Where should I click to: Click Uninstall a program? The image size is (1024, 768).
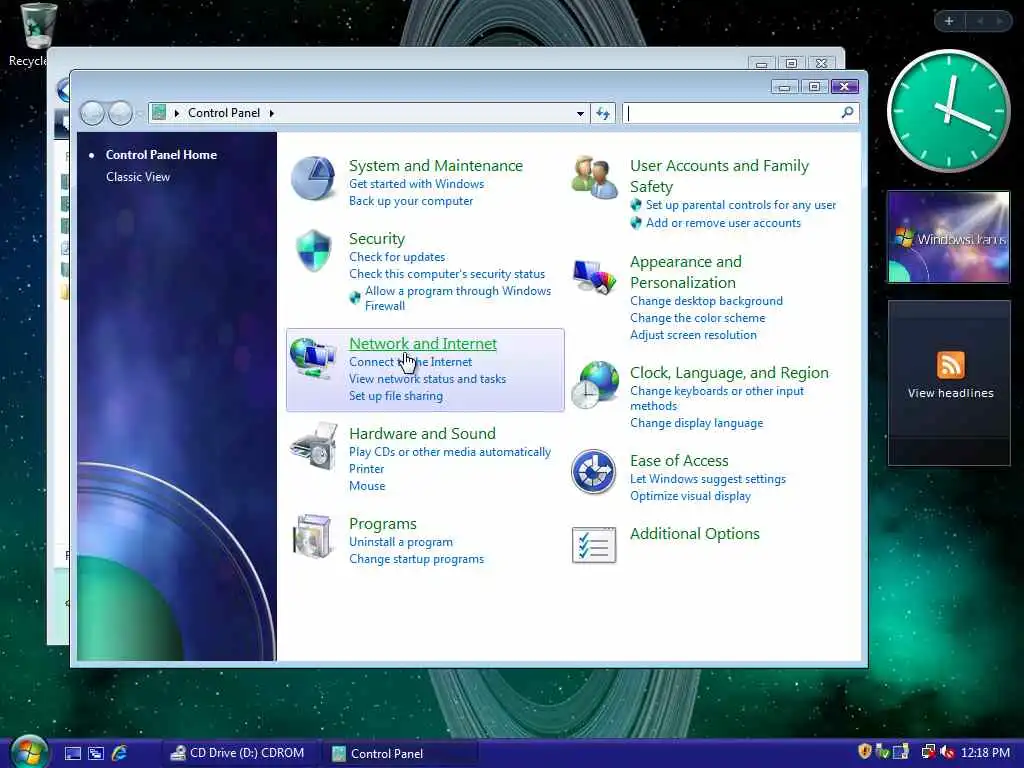coord(400,542)
